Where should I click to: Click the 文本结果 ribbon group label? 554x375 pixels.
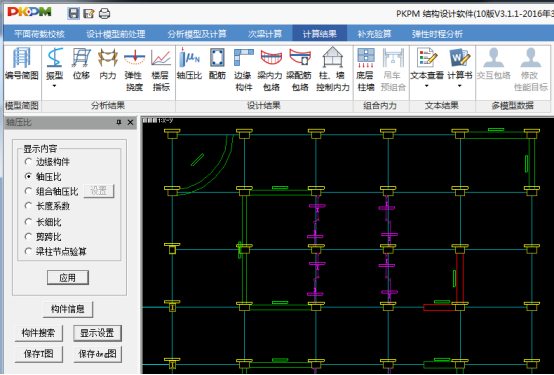coord(441,105)
